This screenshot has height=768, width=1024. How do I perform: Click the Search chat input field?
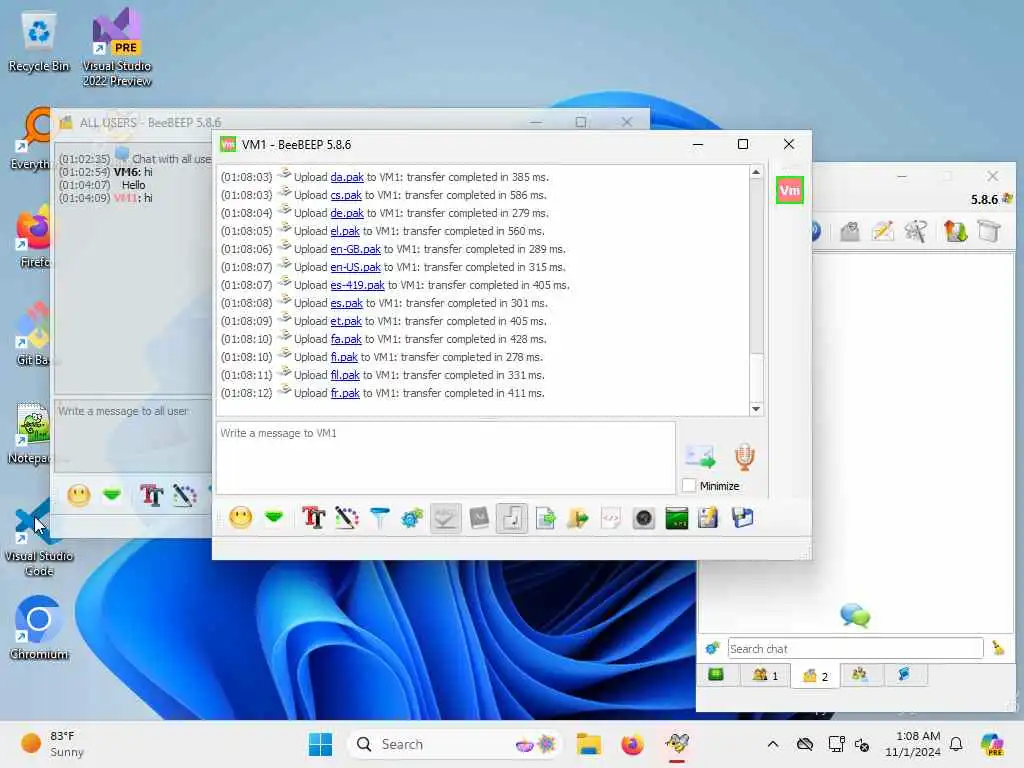click(855, 648)
